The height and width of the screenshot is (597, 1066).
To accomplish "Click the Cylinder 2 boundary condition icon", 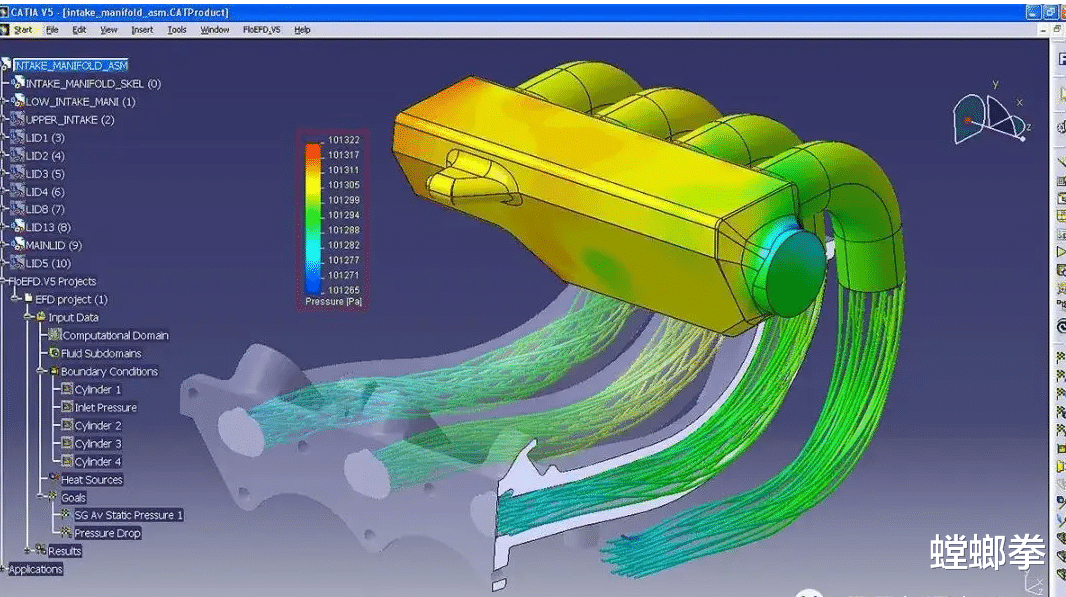I will (x=67, y=424).
